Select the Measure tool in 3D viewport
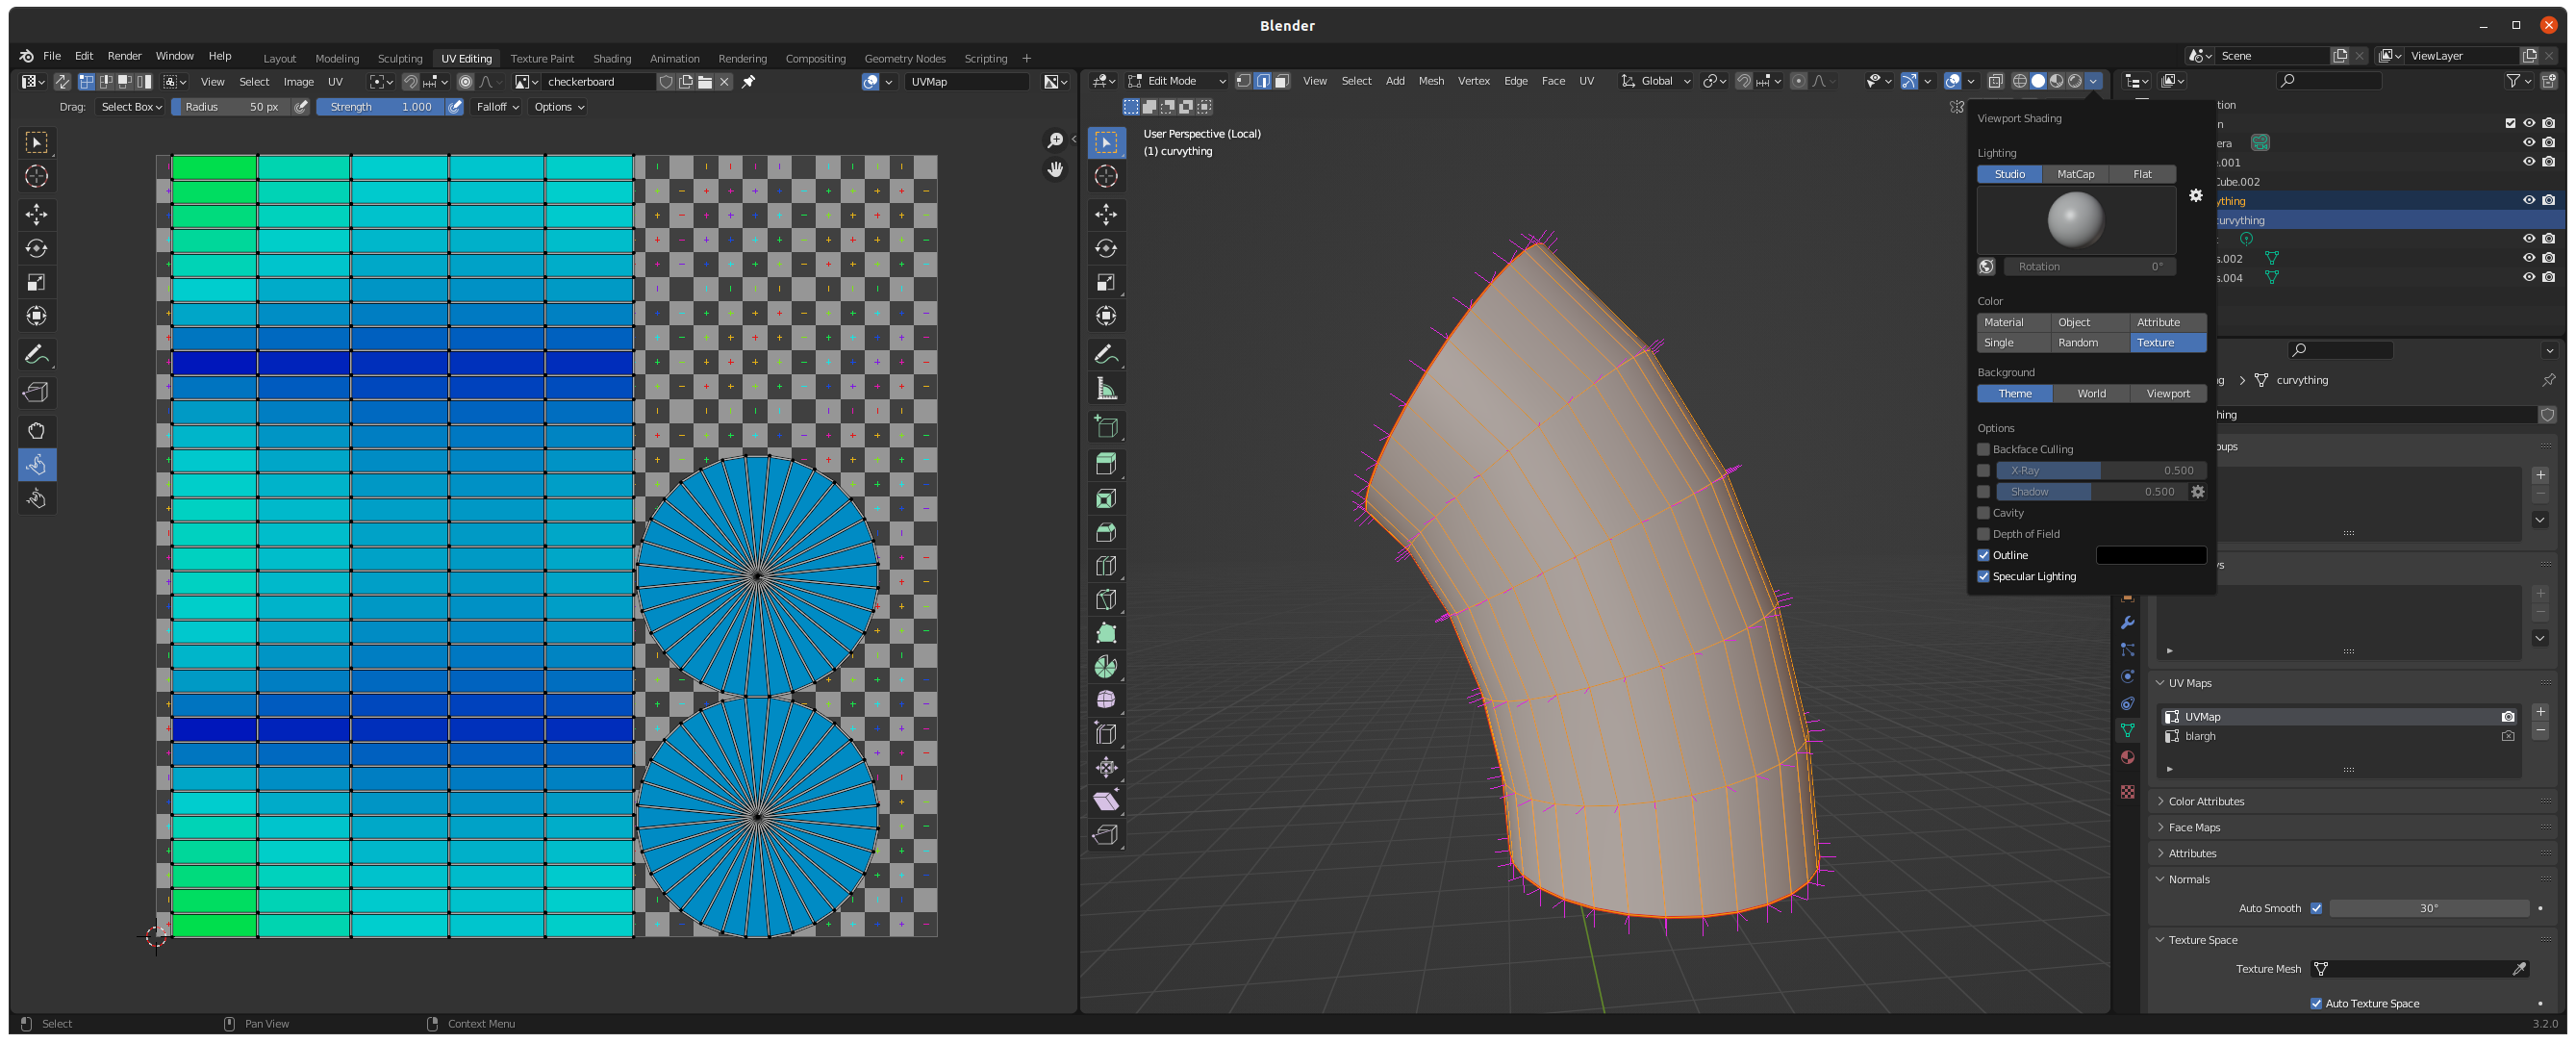Viewport: 2576px width, 1043px height. 1106,388
